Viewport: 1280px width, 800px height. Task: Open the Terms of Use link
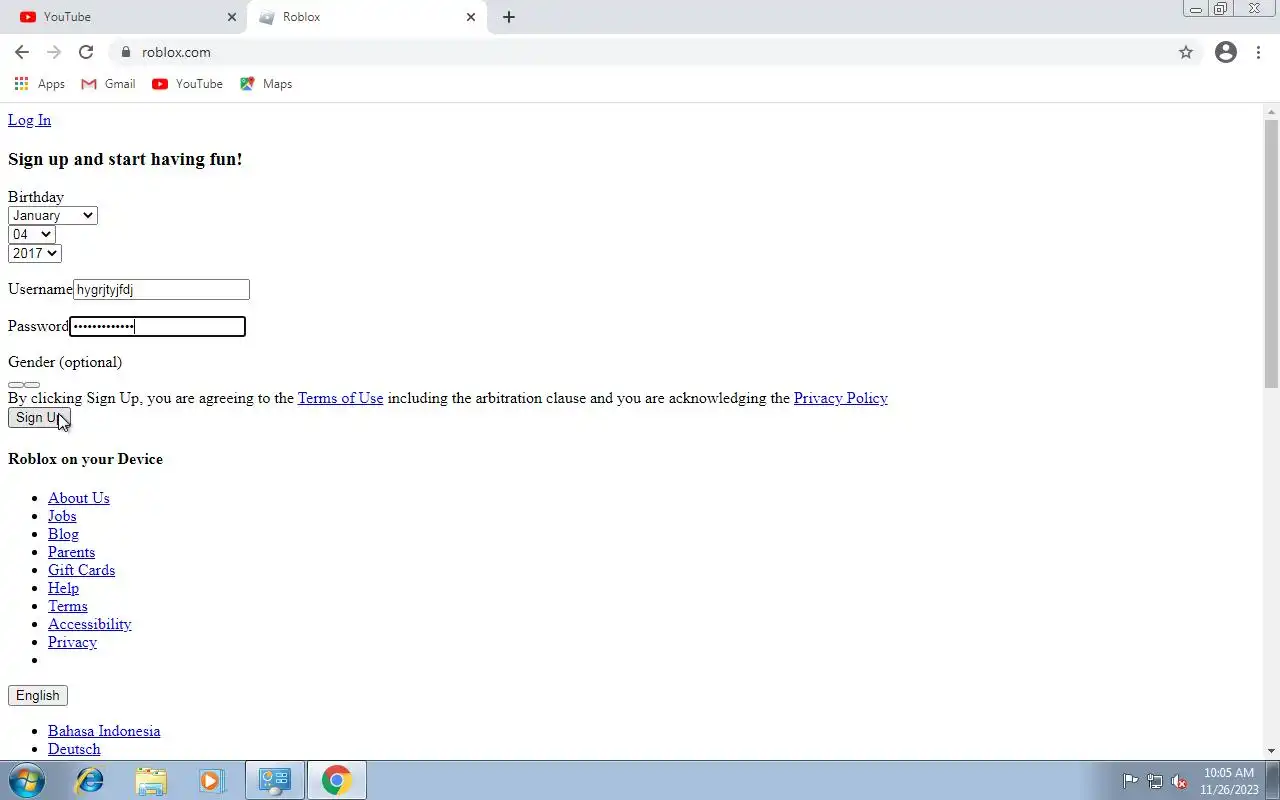tap(340, 398)
